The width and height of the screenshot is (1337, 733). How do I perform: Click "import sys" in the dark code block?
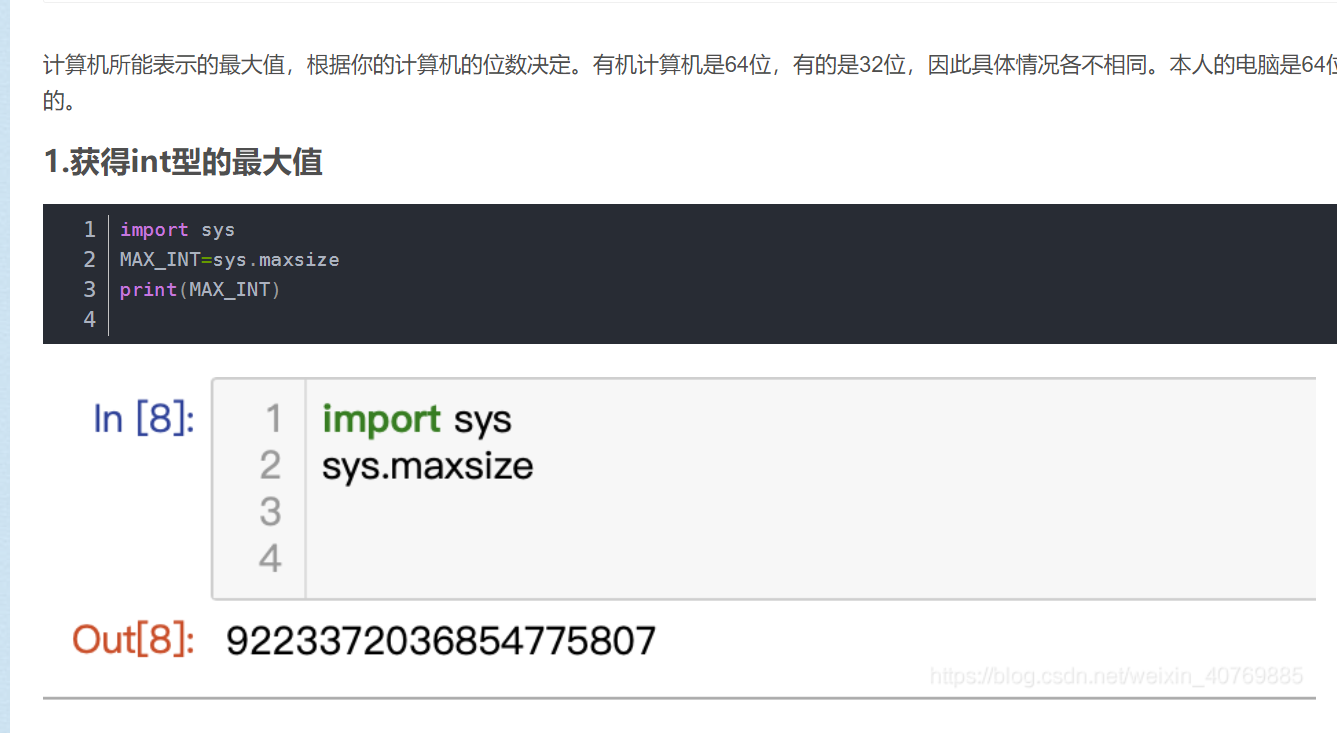coord(177,230)
